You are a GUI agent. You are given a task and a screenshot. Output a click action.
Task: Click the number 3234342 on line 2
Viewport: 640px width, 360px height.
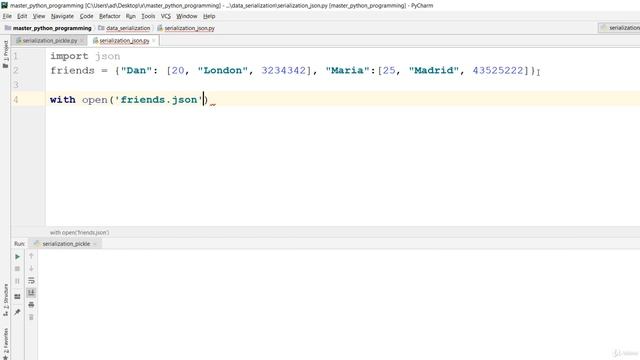284,70
